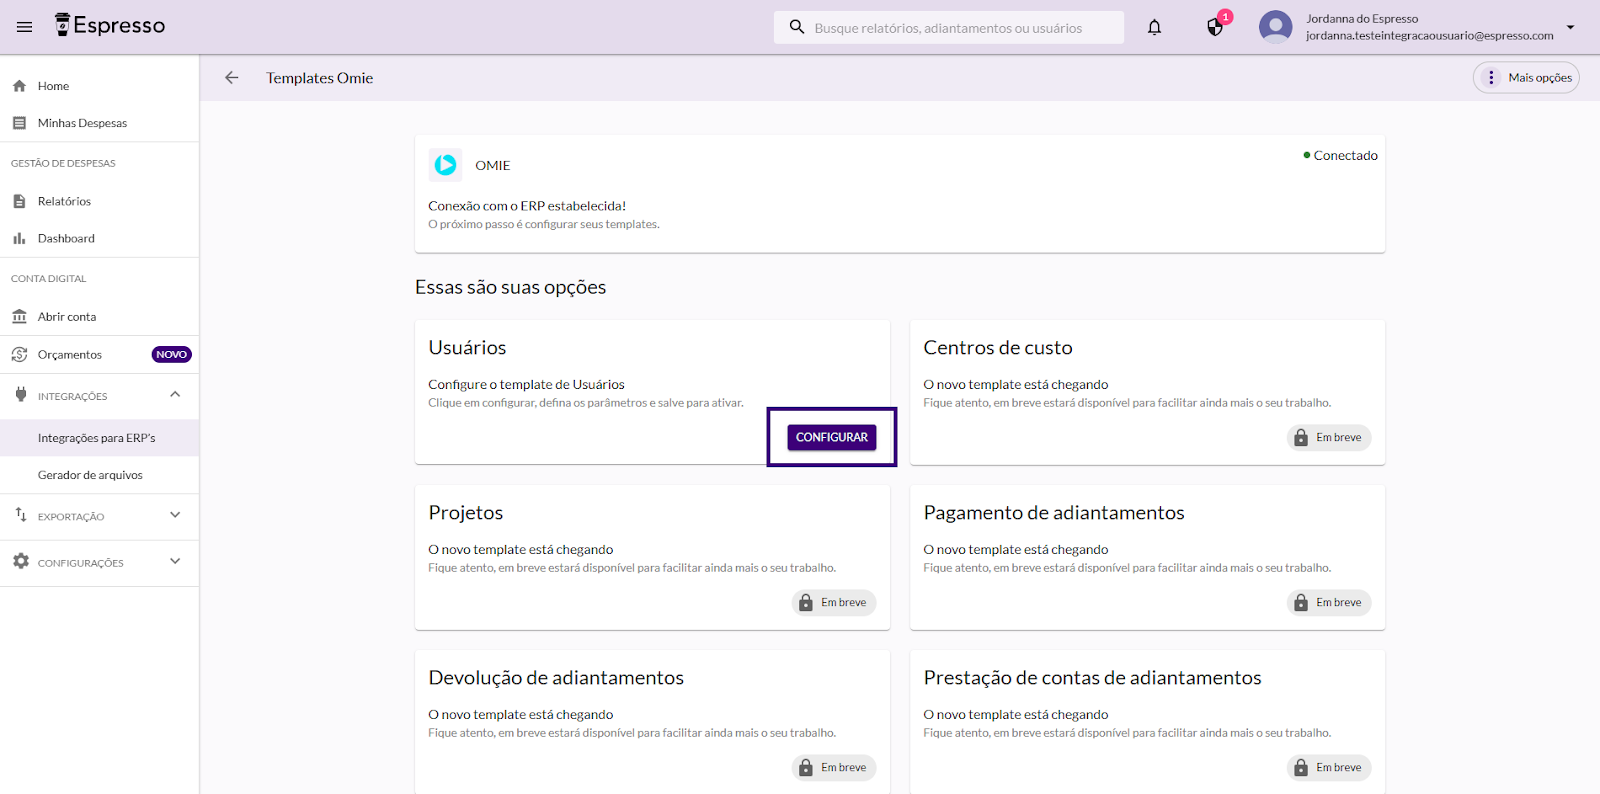Click the Configurações gear icon
This screenshot has height=794, width=1600.
[x=21, y=561]
